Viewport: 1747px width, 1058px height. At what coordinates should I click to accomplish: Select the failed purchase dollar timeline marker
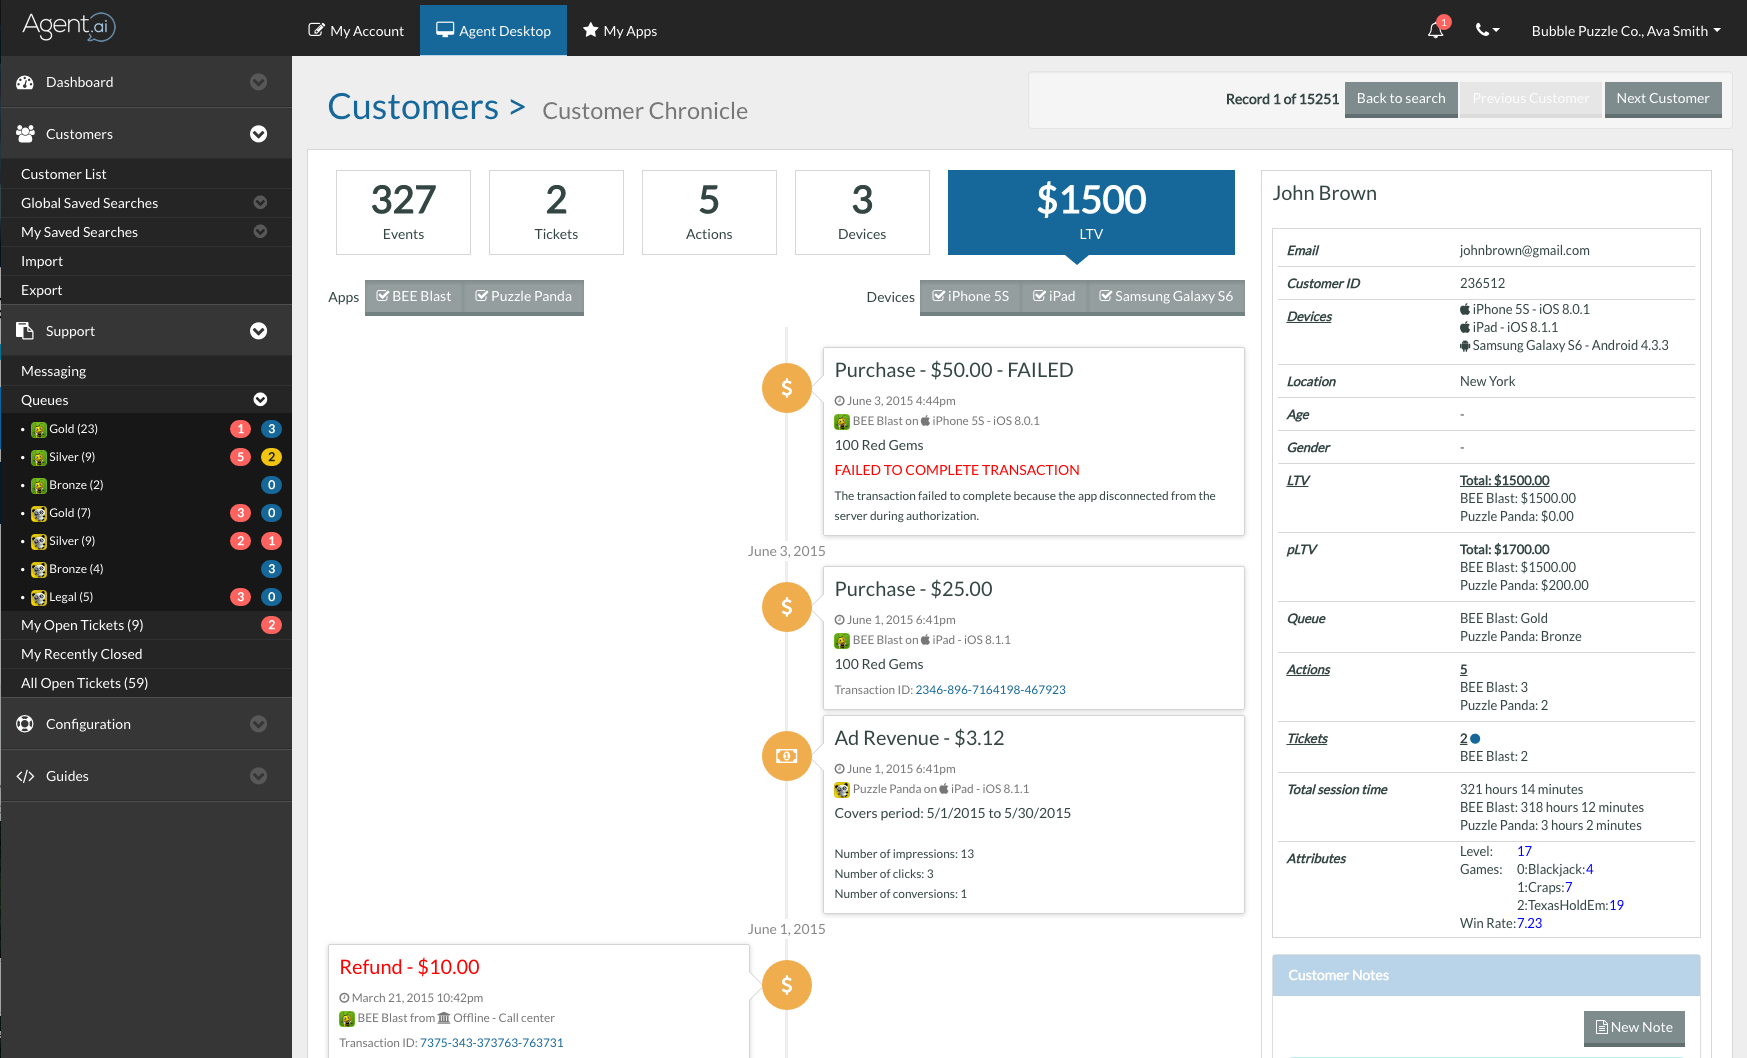[x=787, y=388]
